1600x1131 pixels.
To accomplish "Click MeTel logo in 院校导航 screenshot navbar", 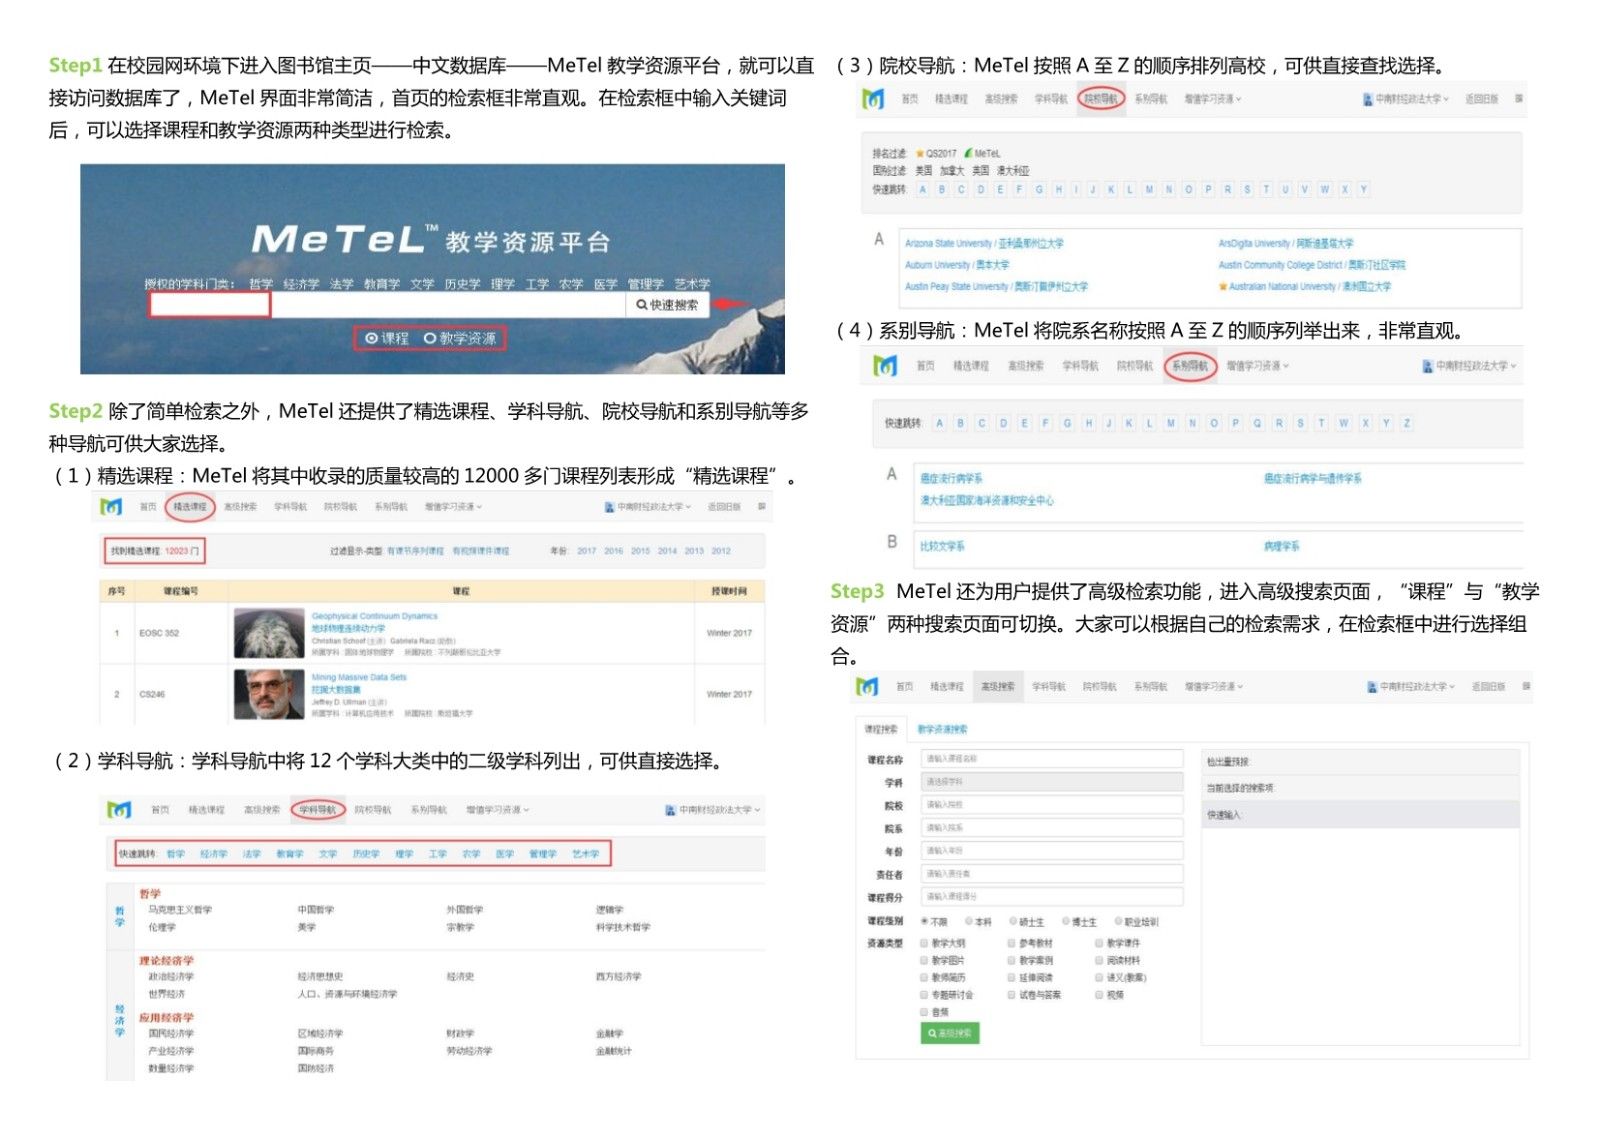I will [x=873, y=99].
